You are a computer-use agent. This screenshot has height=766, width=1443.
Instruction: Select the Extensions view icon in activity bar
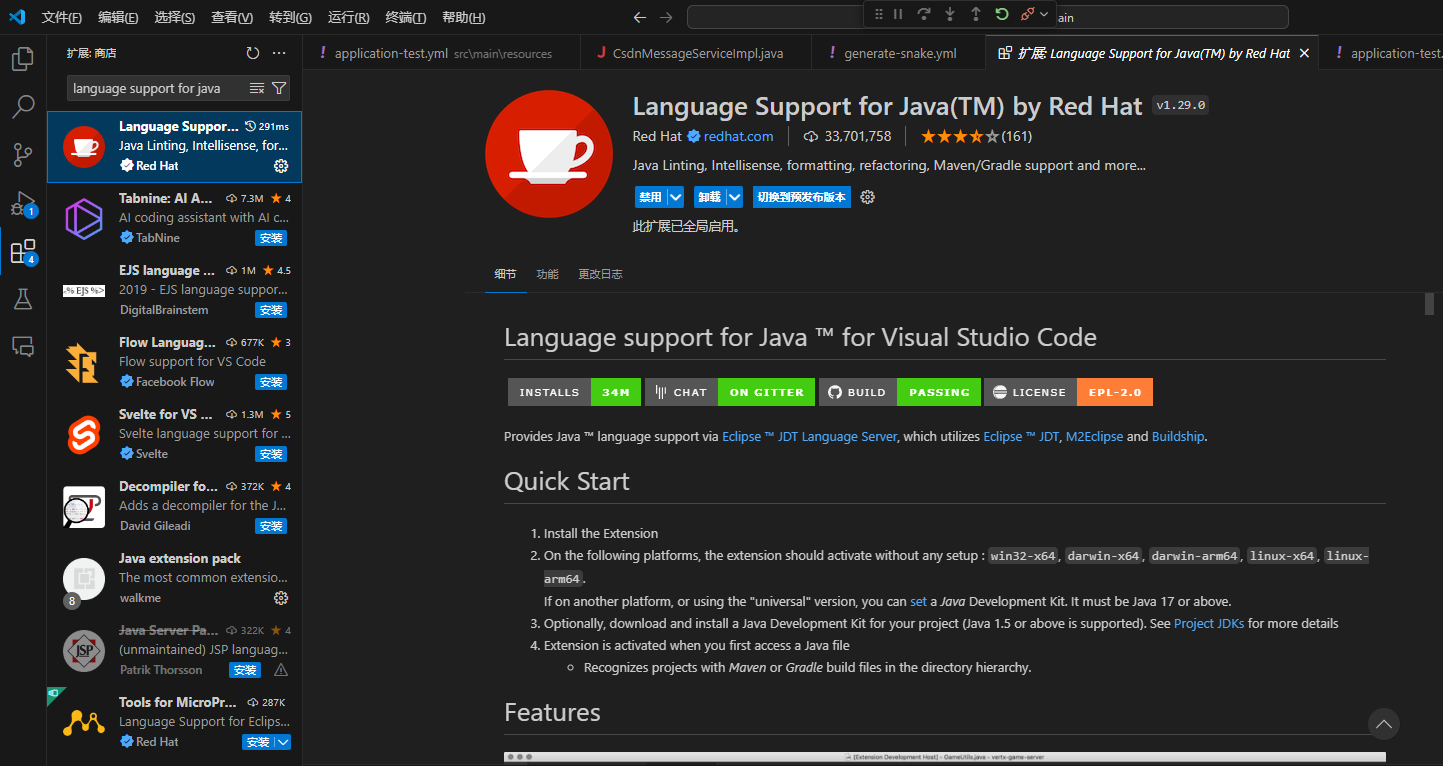tap(22, 251)
